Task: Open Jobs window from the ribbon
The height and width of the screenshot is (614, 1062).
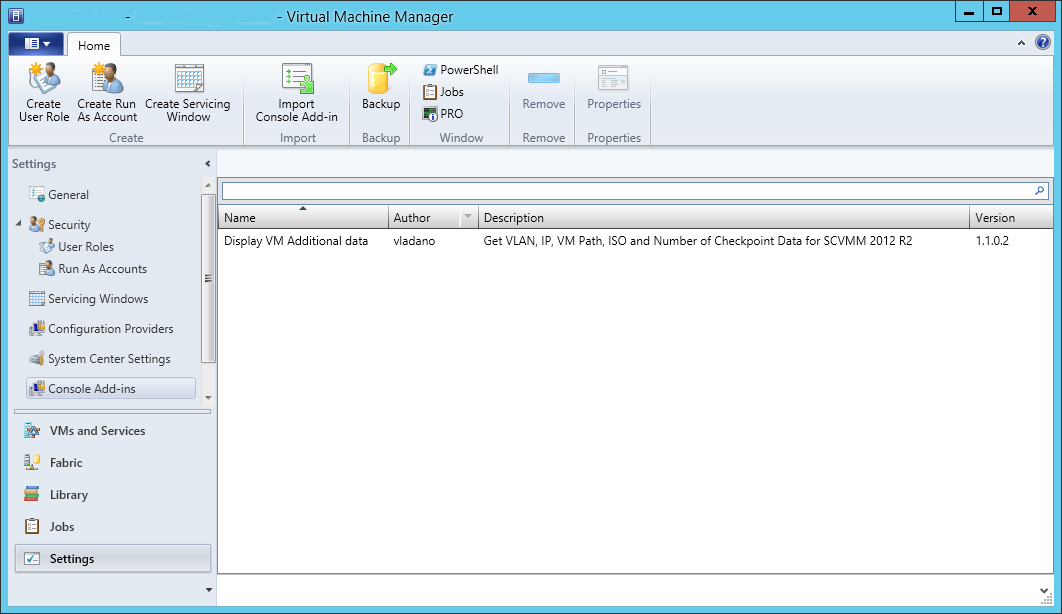Action: click(x=444, y=92)
